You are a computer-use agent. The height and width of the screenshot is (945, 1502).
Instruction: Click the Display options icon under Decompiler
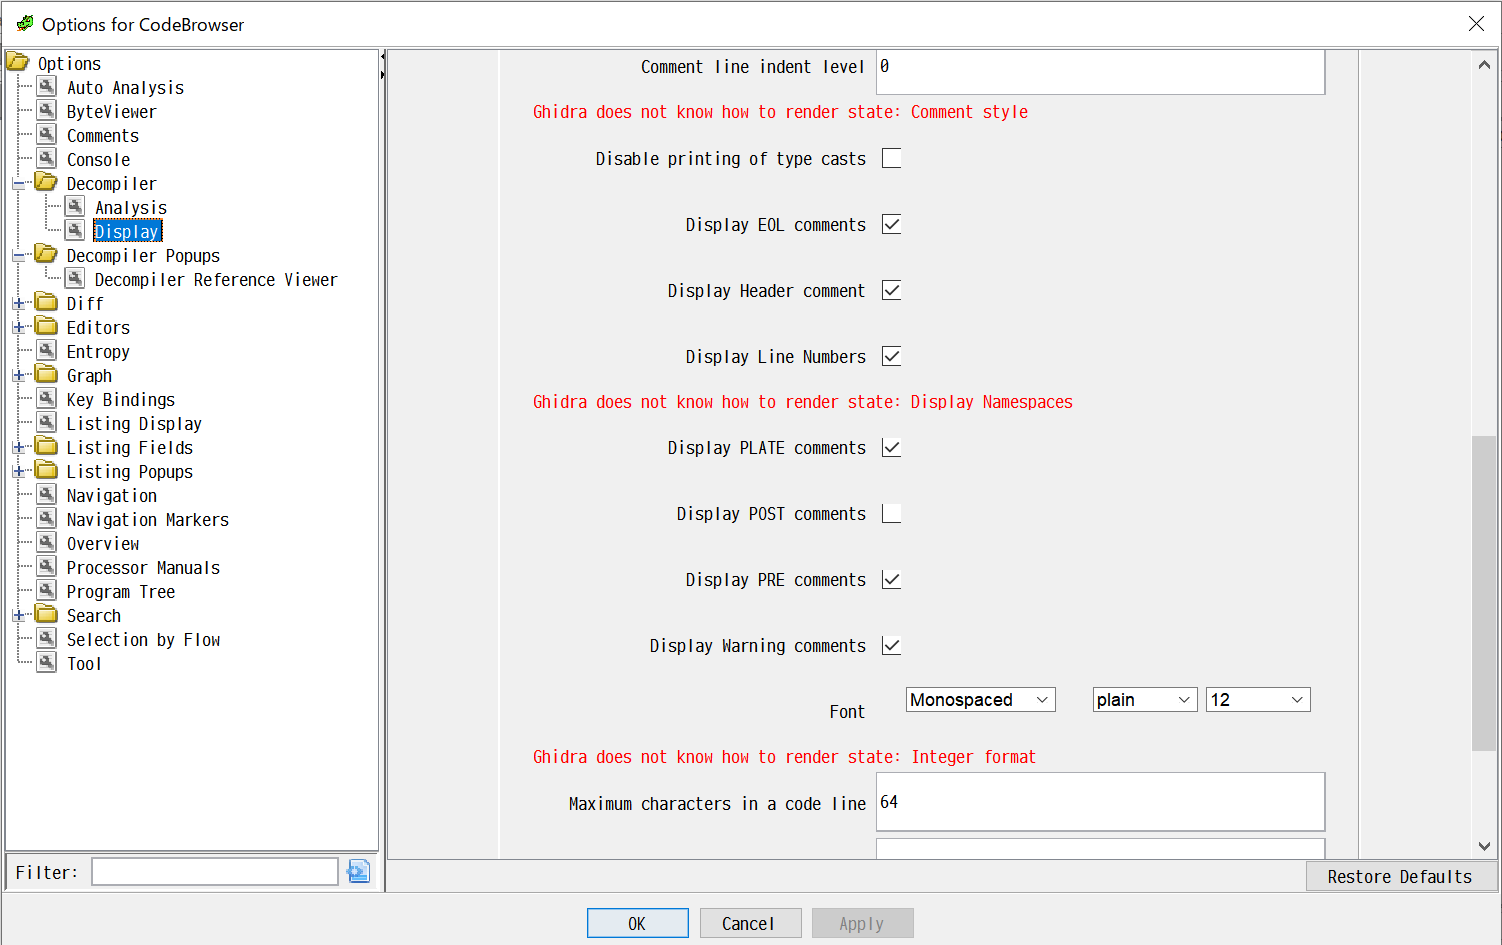(75, 231)
